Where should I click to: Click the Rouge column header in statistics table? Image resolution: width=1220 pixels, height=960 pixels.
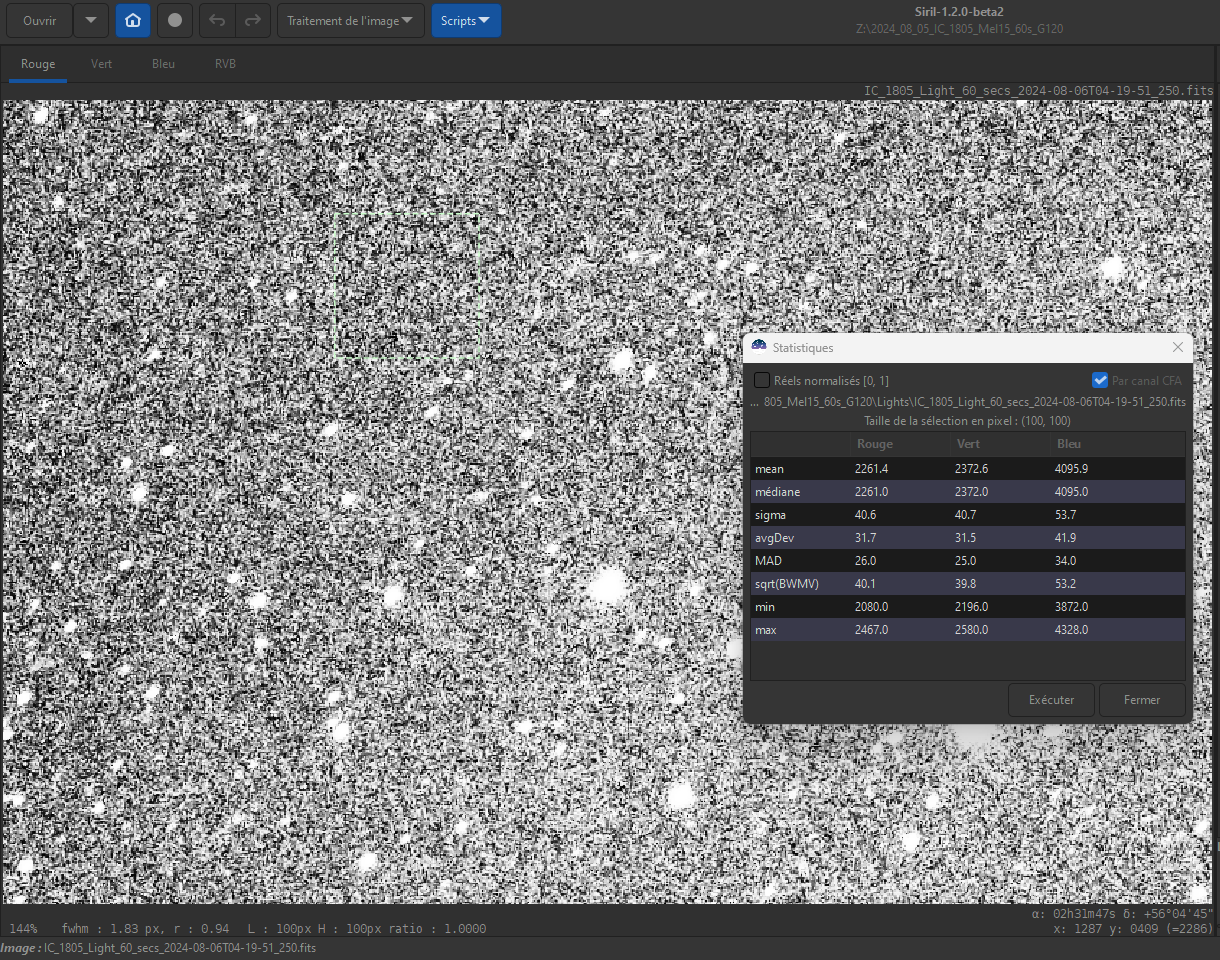point(900,444)
